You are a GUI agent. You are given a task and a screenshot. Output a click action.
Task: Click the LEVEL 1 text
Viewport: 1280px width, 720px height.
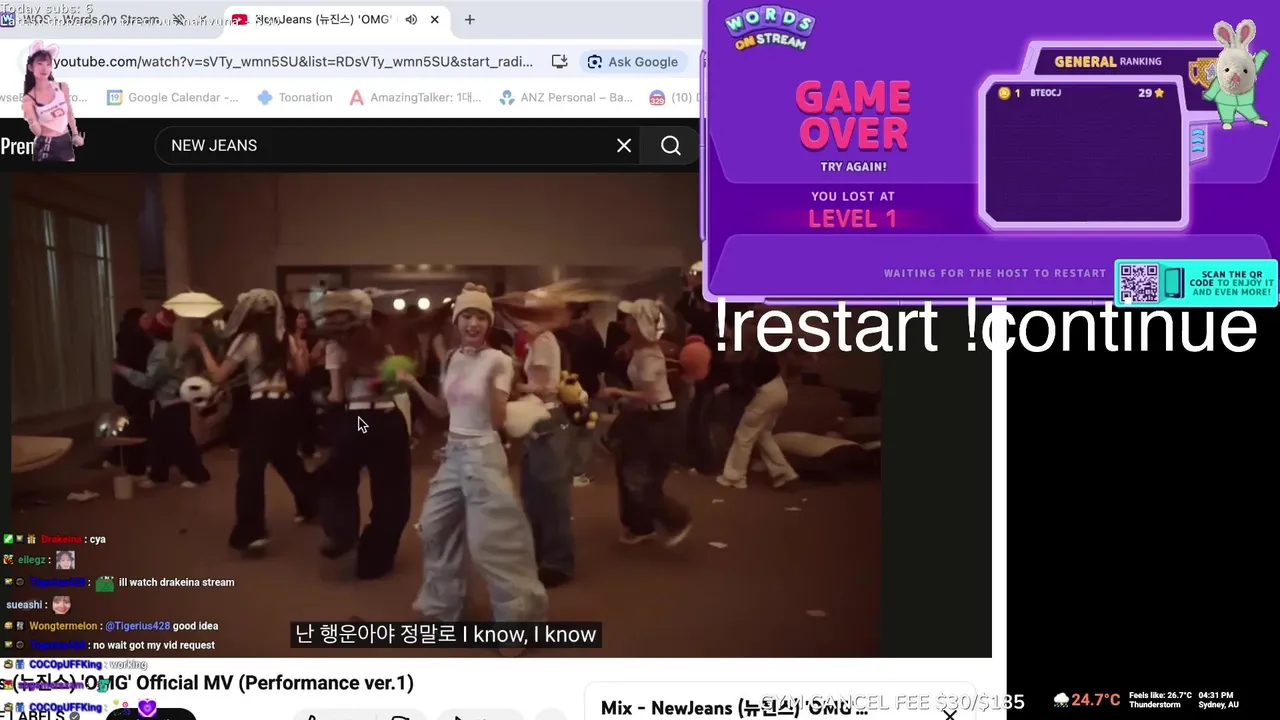click(852, 219)
